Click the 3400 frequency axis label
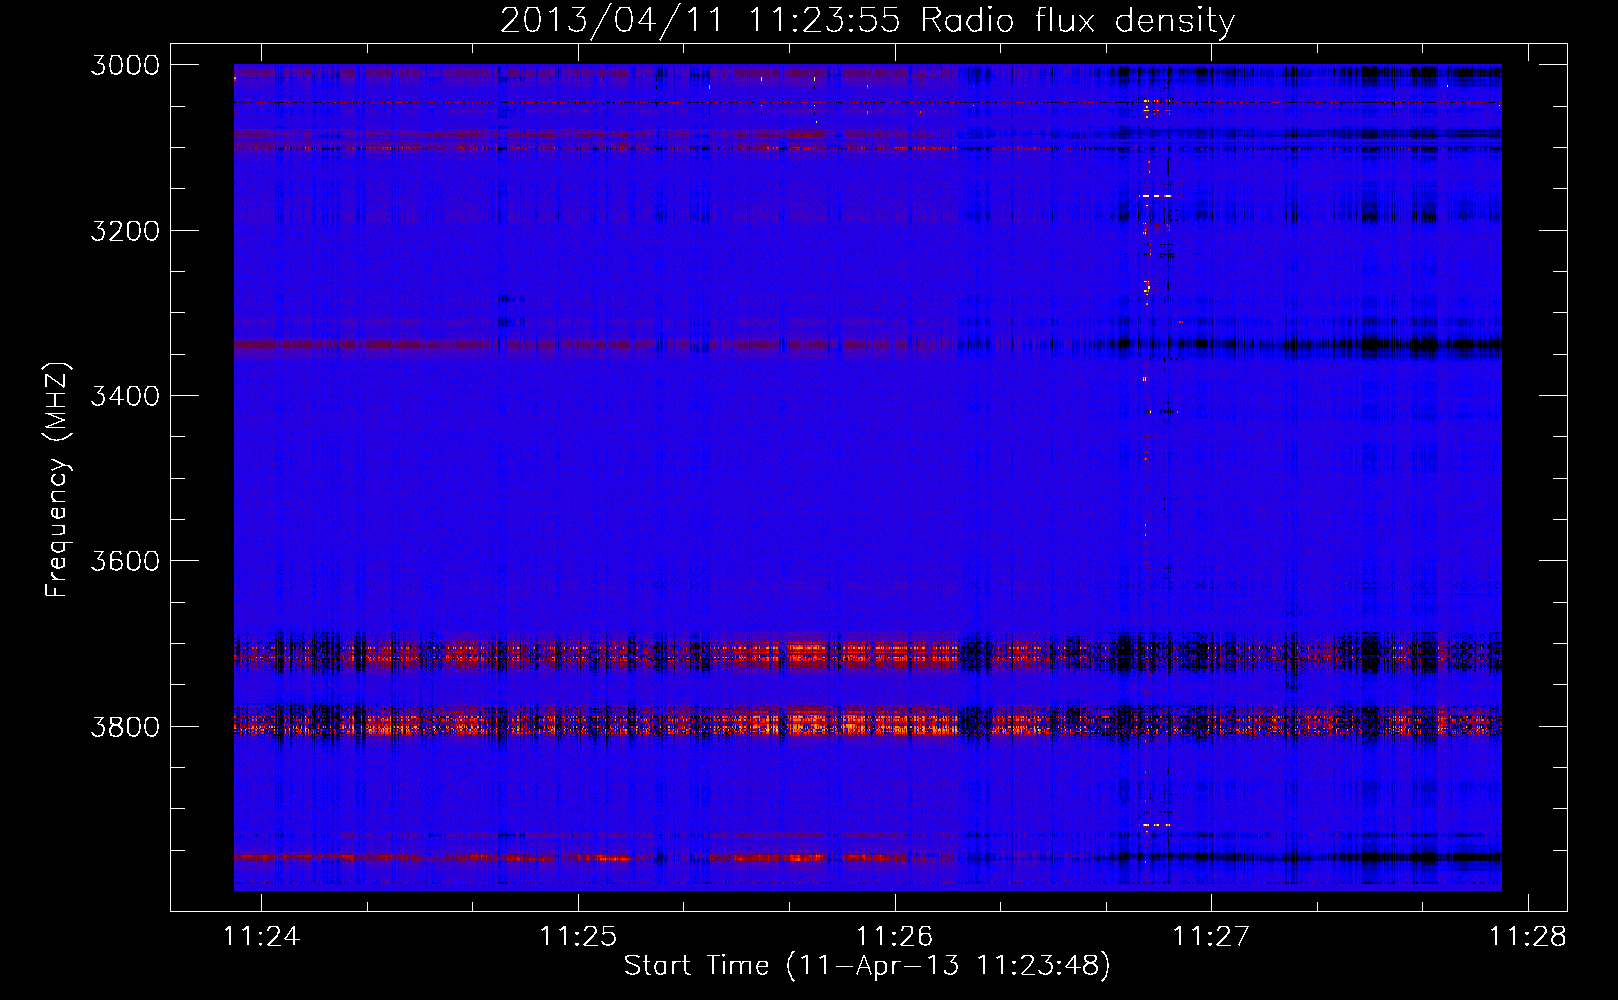This screenshot has width=1618, height=1000. point(125,396)
